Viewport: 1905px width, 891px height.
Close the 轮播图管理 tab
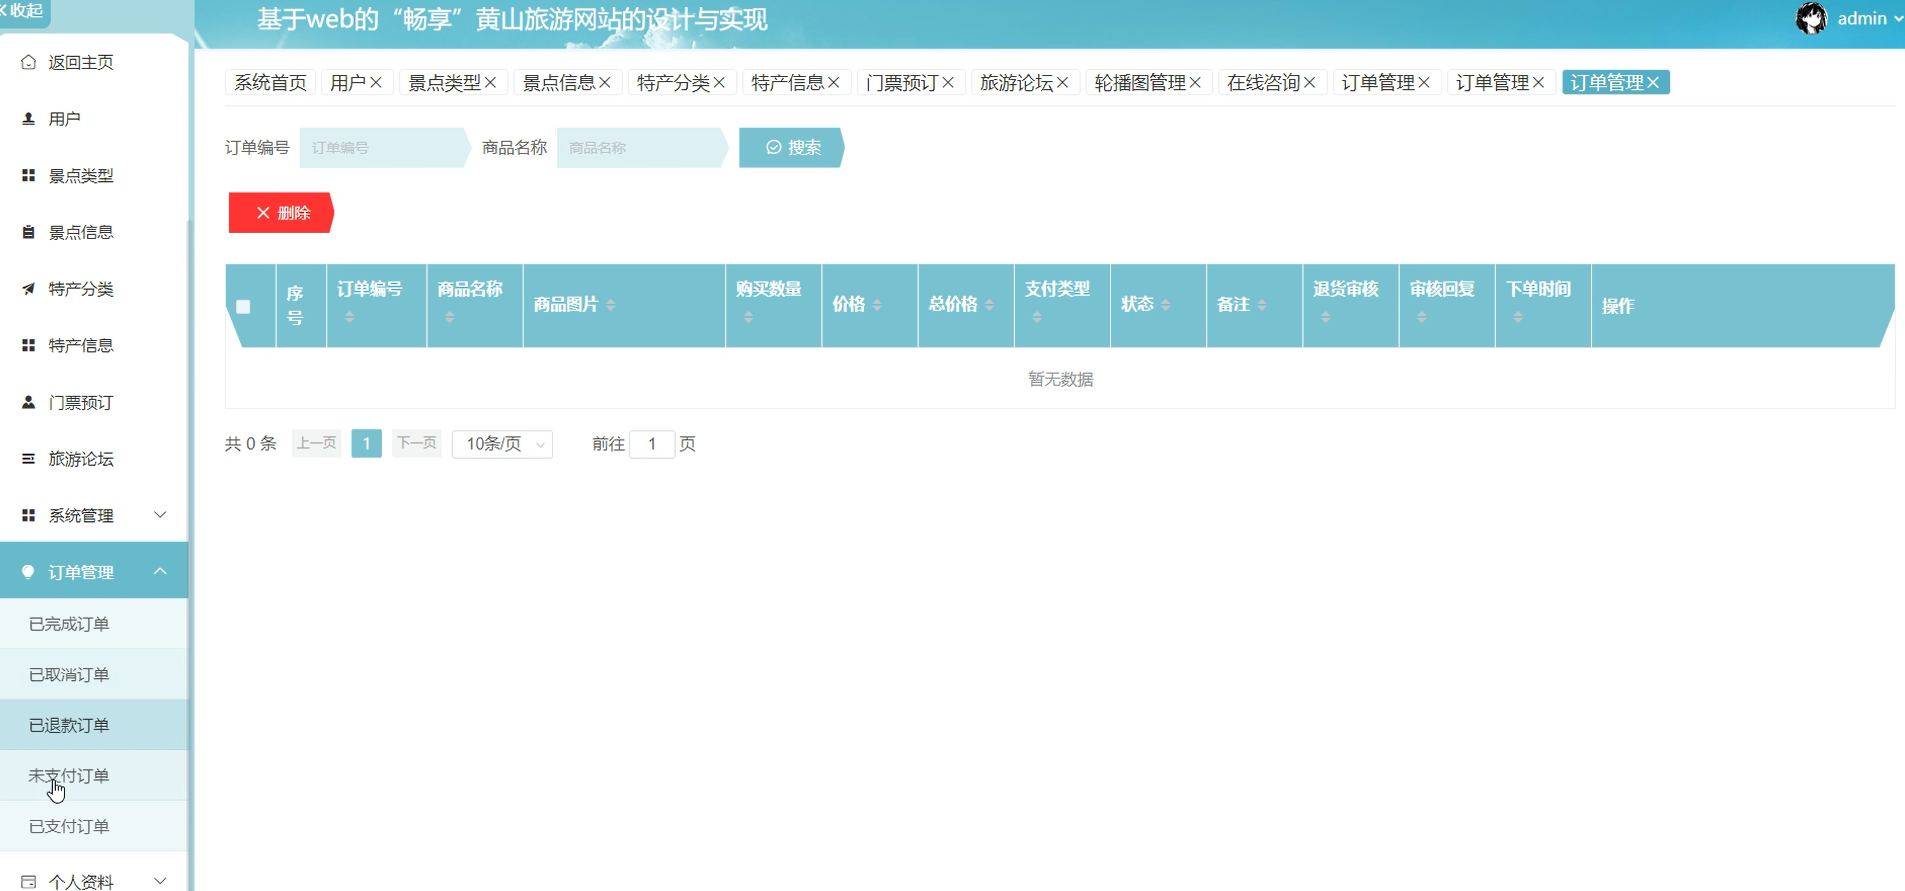pos(1195,82)
